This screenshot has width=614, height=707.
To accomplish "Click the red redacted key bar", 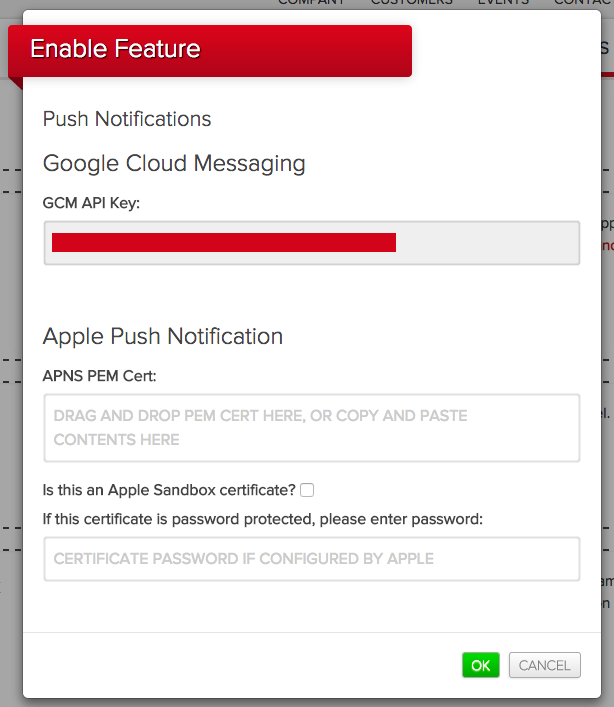I will [x=224, y=243].
